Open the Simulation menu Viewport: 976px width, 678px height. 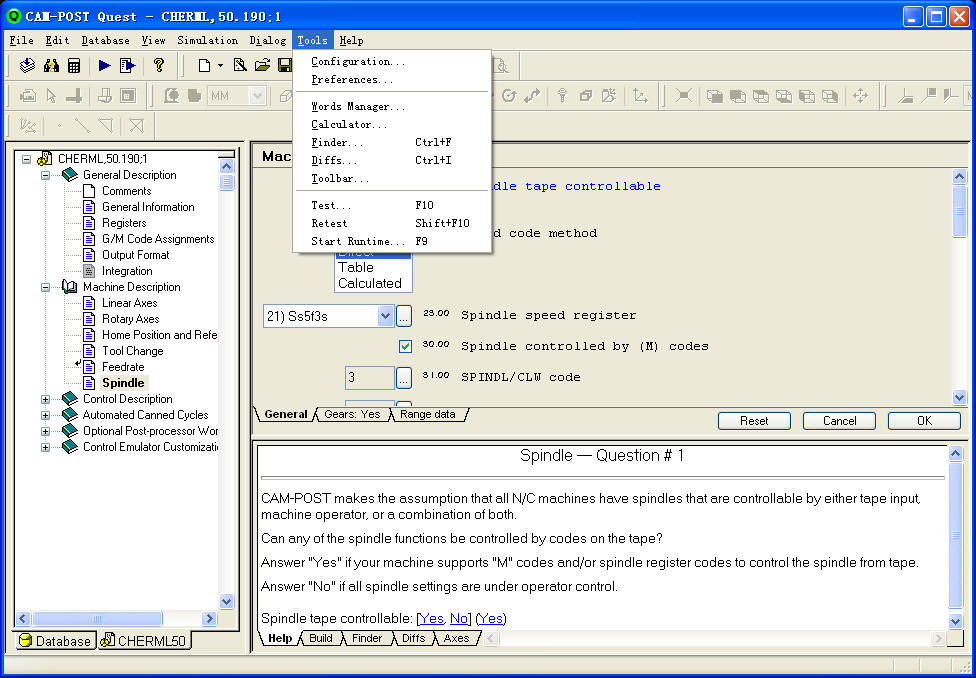pyautogui.click(x=207, y=40)
